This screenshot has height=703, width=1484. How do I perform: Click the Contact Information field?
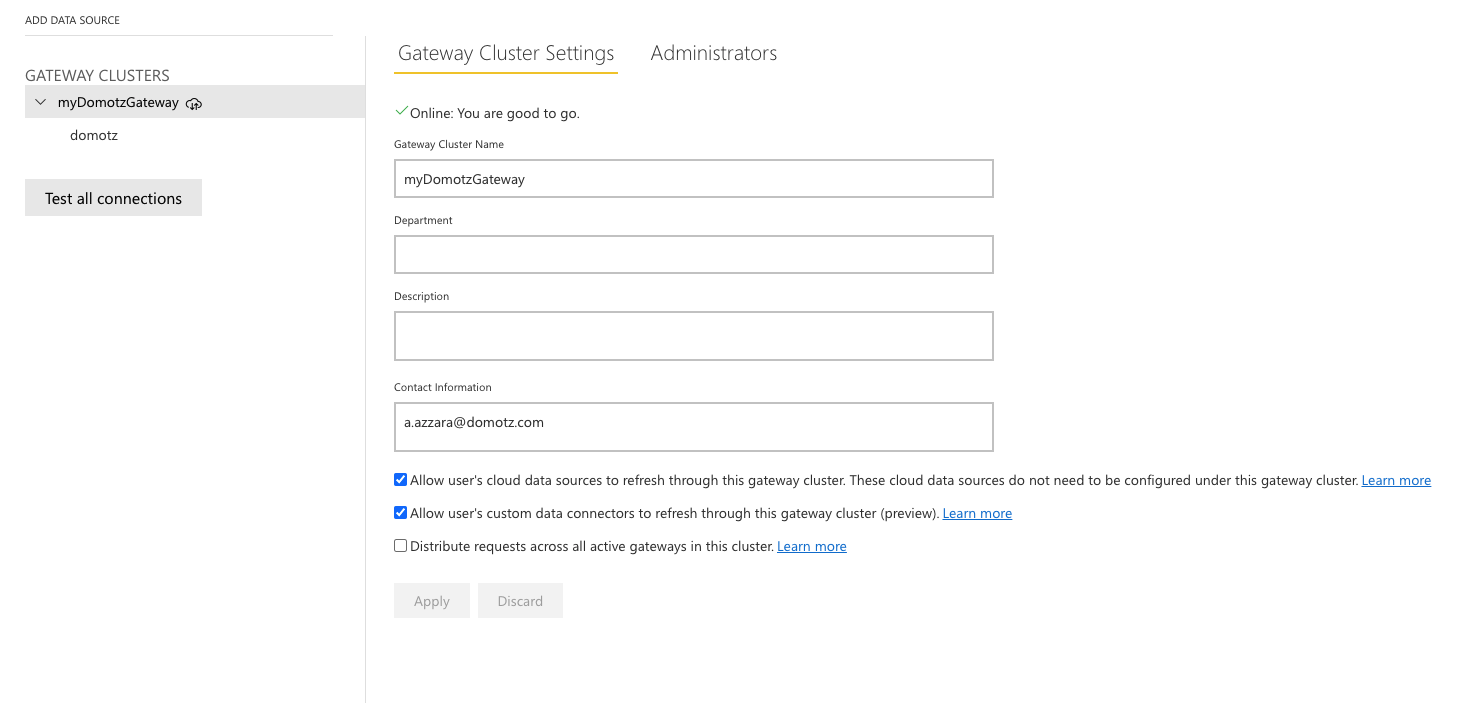[x=694, y=427]
